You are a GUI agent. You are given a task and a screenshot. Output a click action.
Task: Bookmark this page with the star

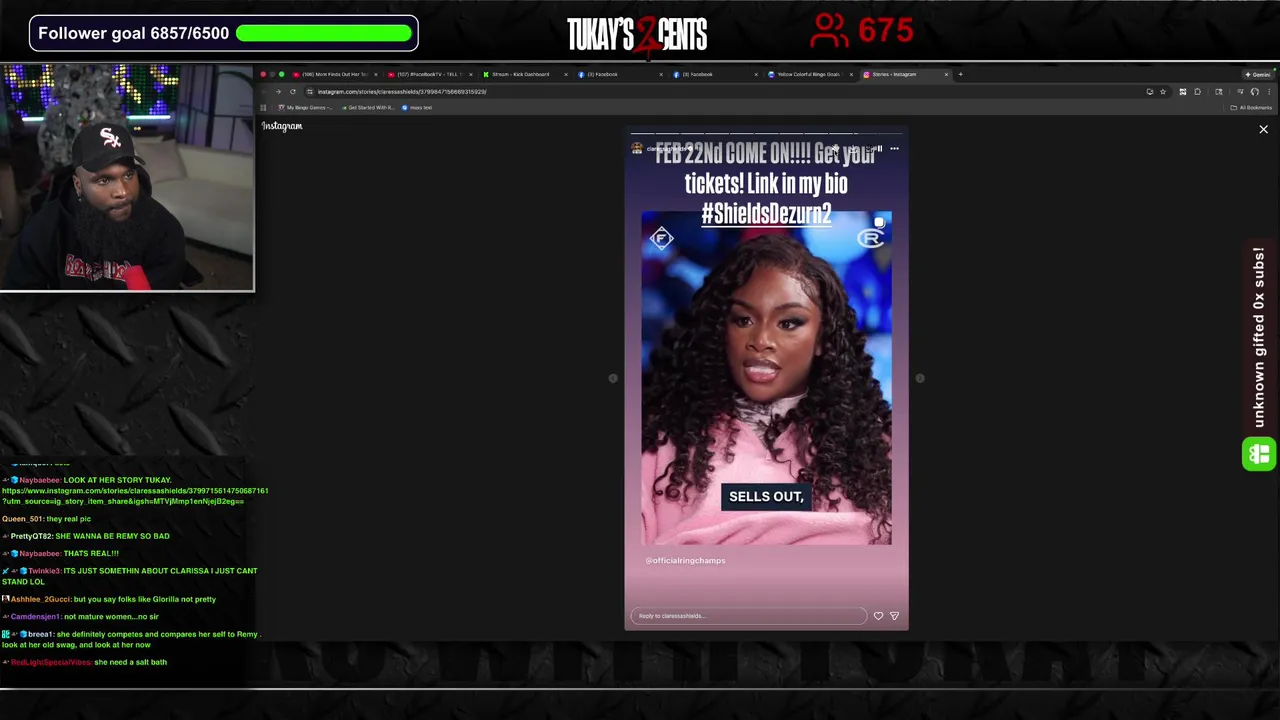[x=1162, y=92]
